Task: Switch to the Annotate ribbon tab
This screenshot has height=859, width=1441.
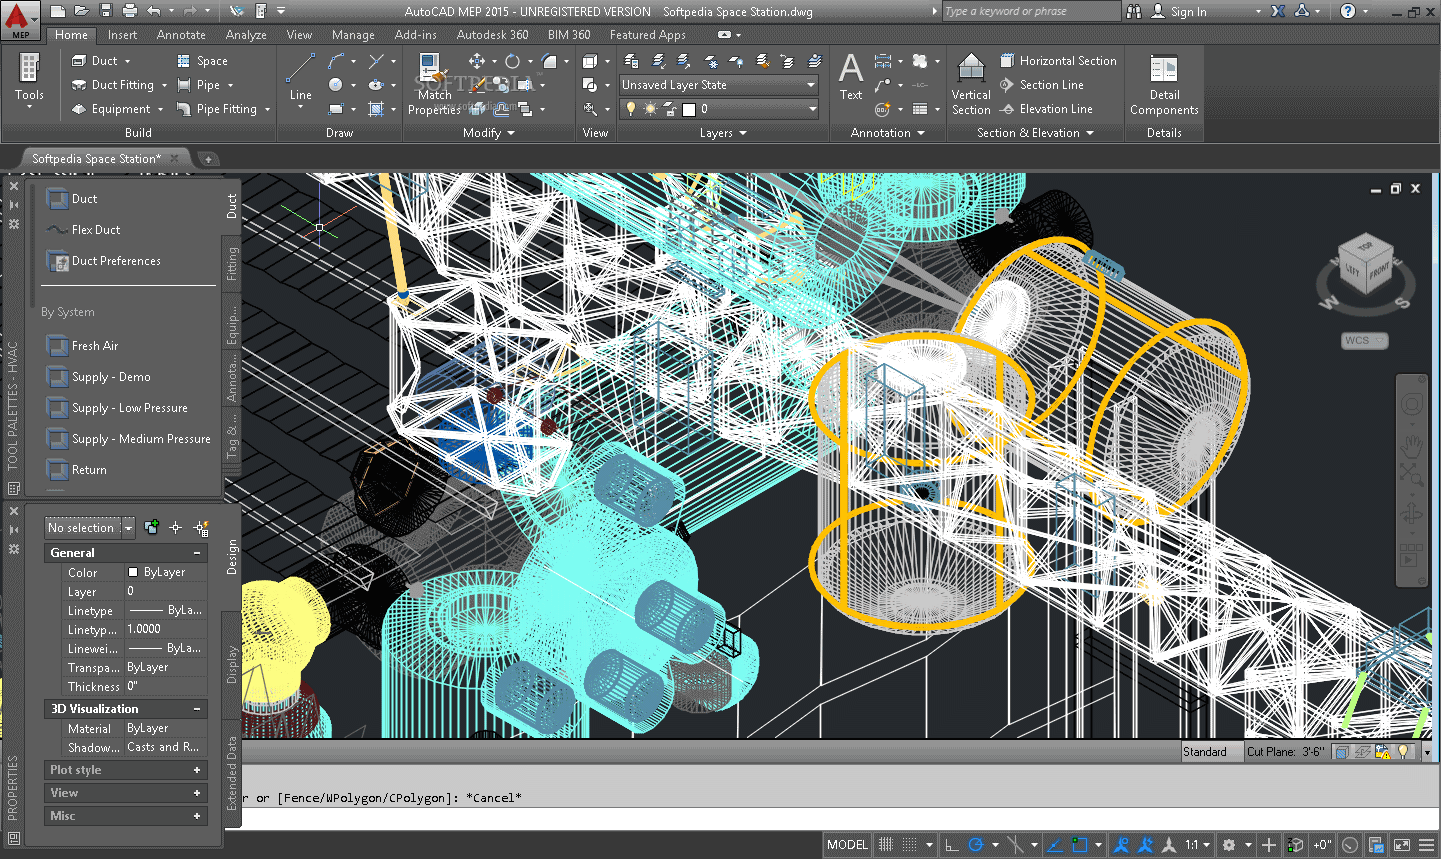Action: pyautogui.click(x=181, y=34)
